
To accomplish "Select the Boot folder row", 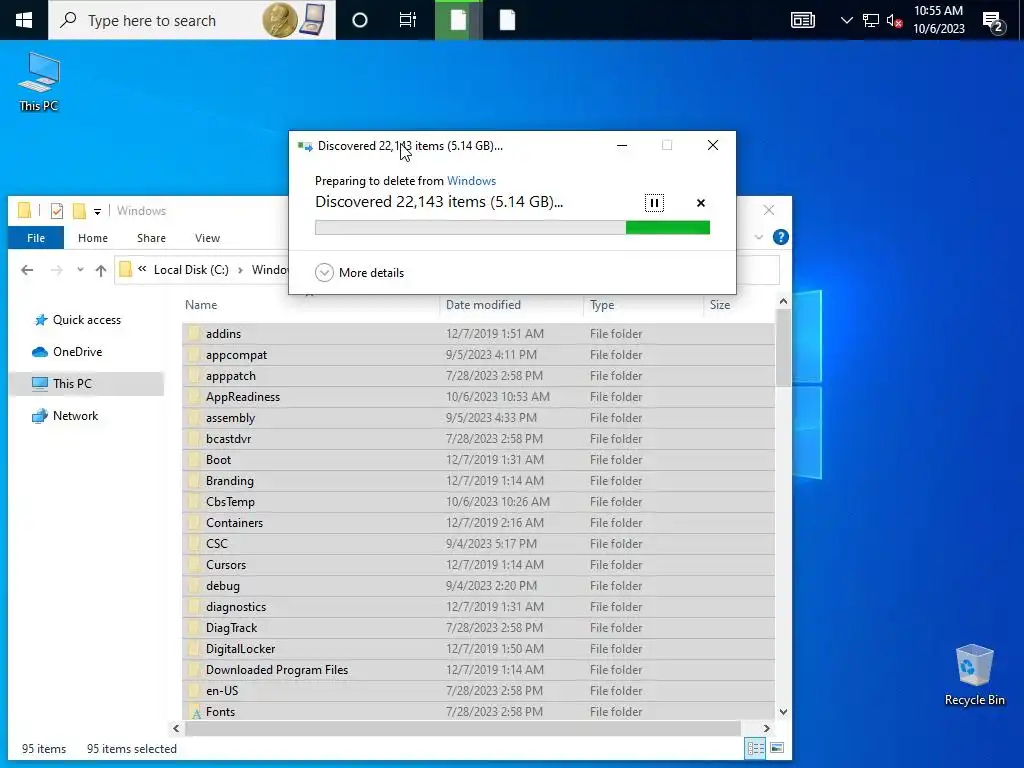I will click(478, 460).
